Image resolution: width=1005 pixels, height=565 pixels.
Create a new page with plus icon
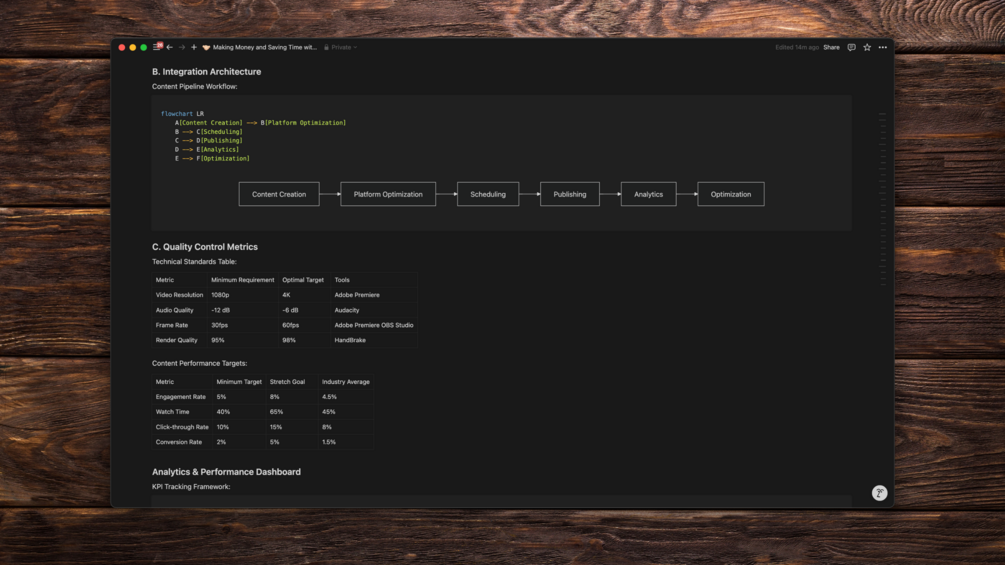tap(194, 47)
